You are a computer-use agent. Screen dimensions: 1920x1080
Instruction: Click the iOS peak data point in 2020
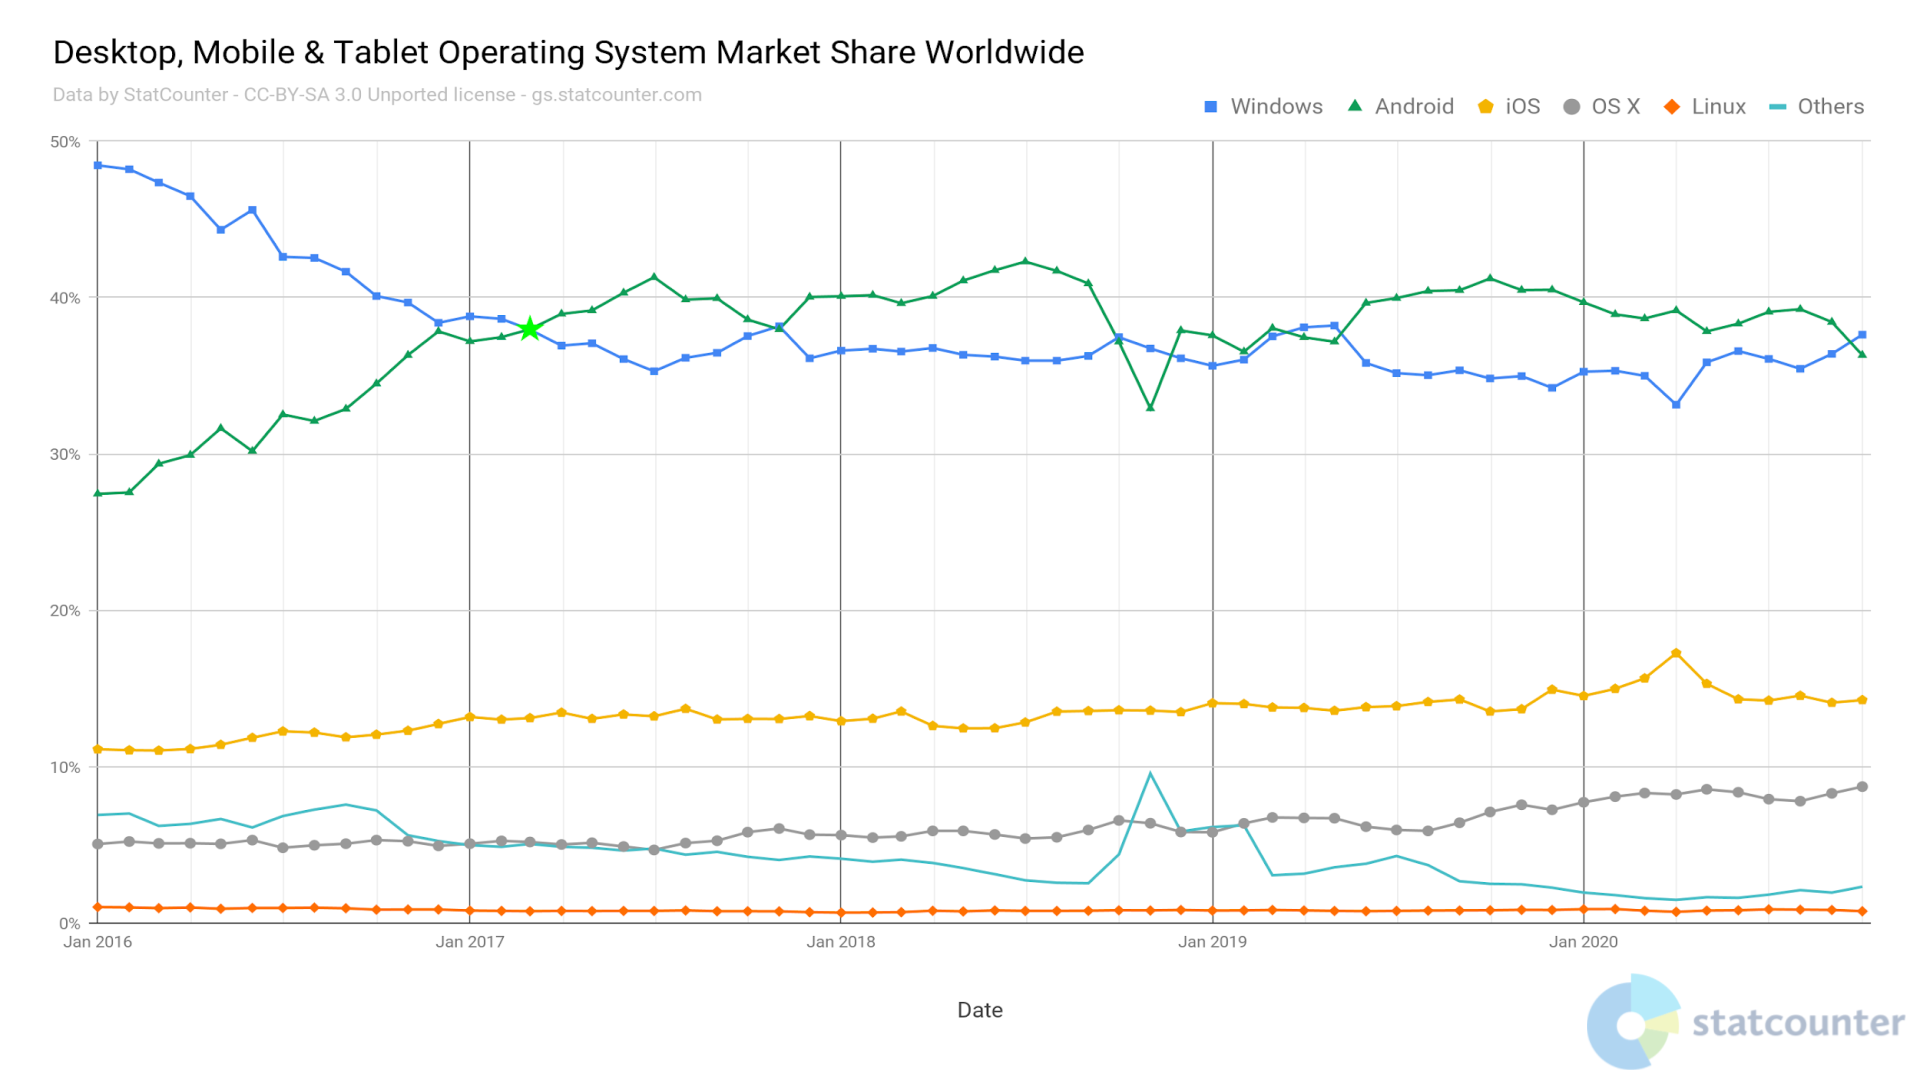point(1676,653)
